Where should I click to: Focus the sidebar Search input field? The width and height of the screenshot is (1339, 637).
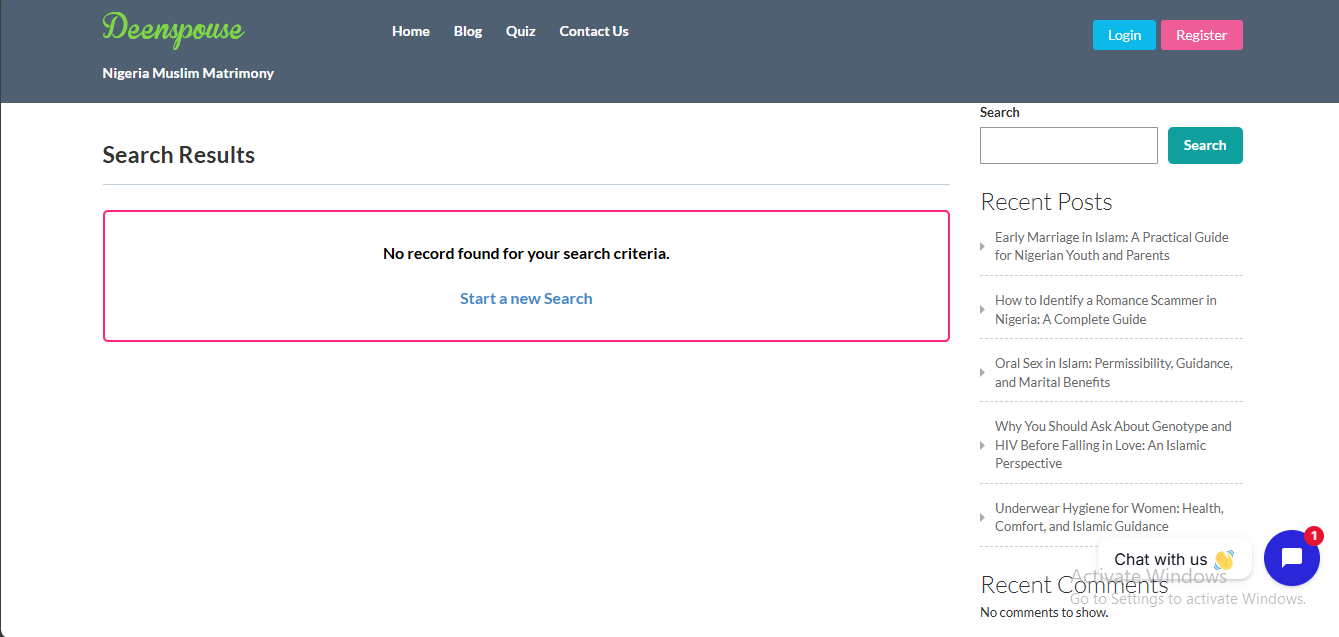1068,145
